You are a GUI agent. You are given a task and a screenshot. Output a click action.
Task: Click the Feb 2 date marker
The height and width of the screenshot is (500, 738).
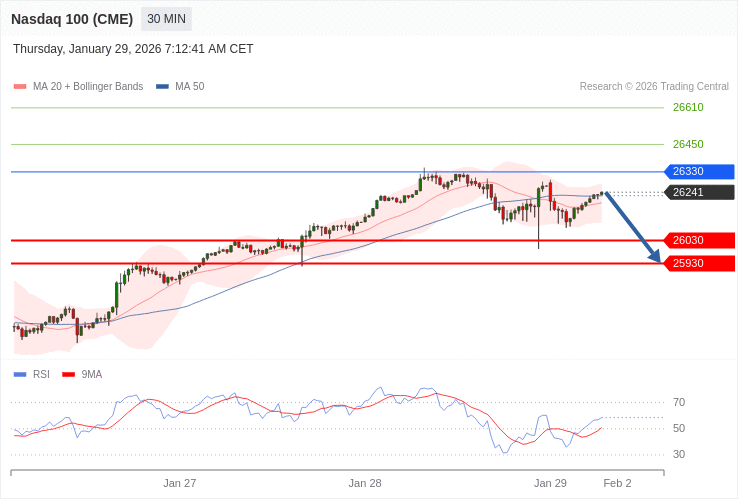(x=617, y=483)
